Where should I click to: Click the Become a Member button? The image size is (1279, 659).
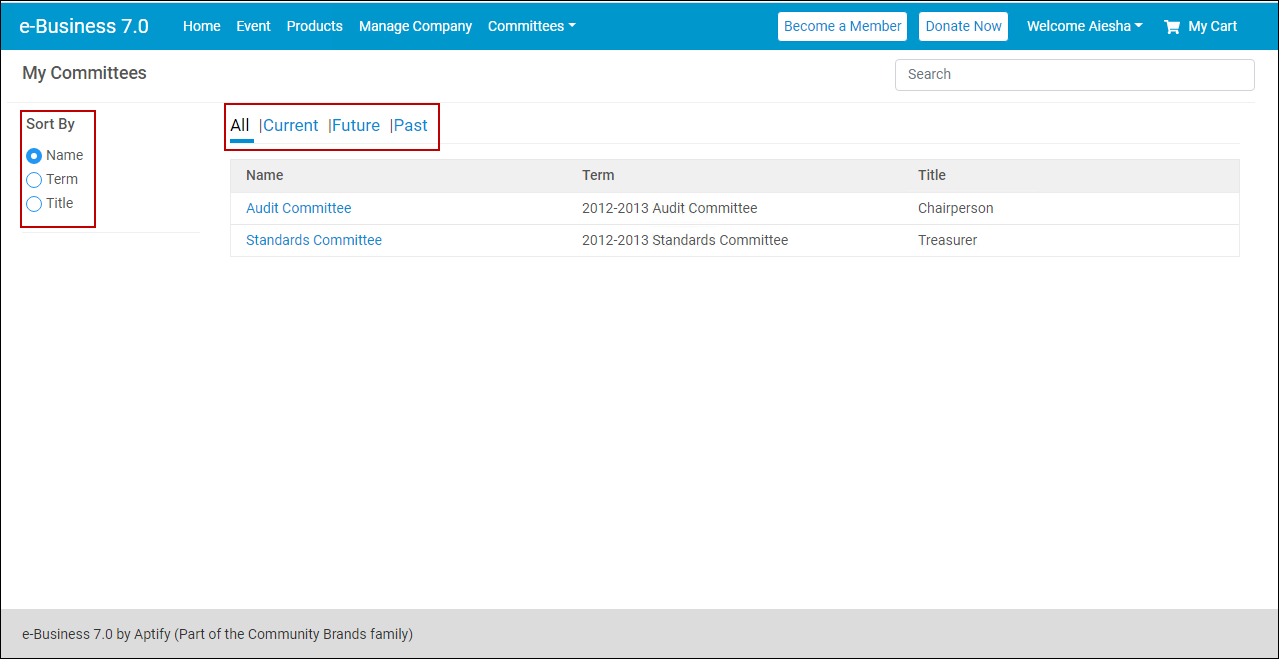[x=842, y=26]
